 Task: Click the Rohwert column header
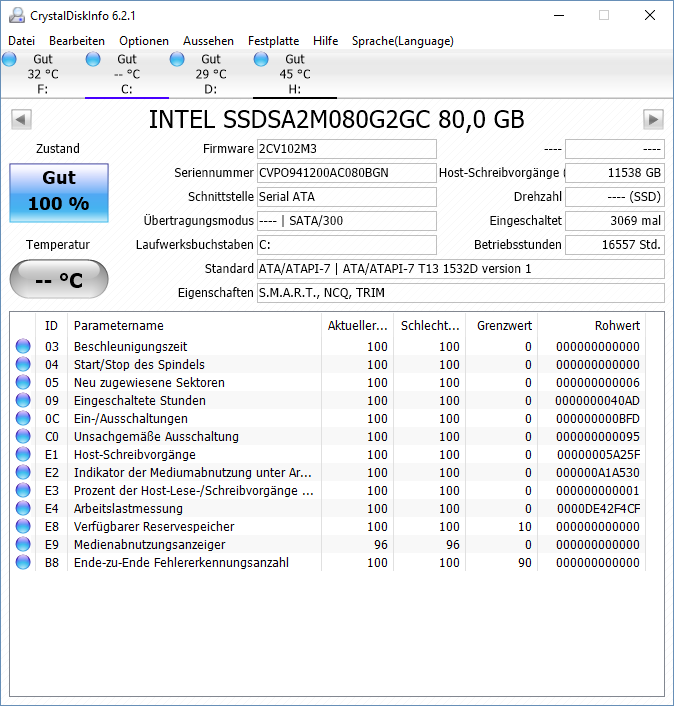[592, 326]
